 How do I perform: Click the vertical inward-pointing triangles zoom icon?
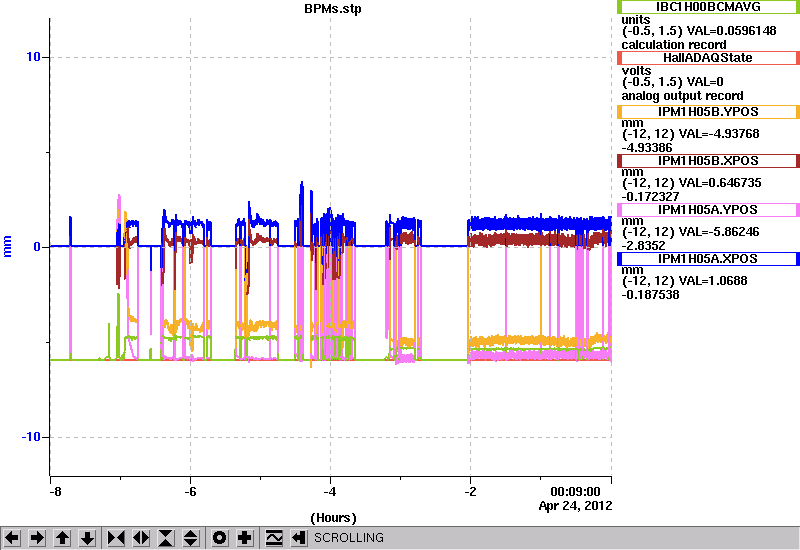tap(166, 538)
